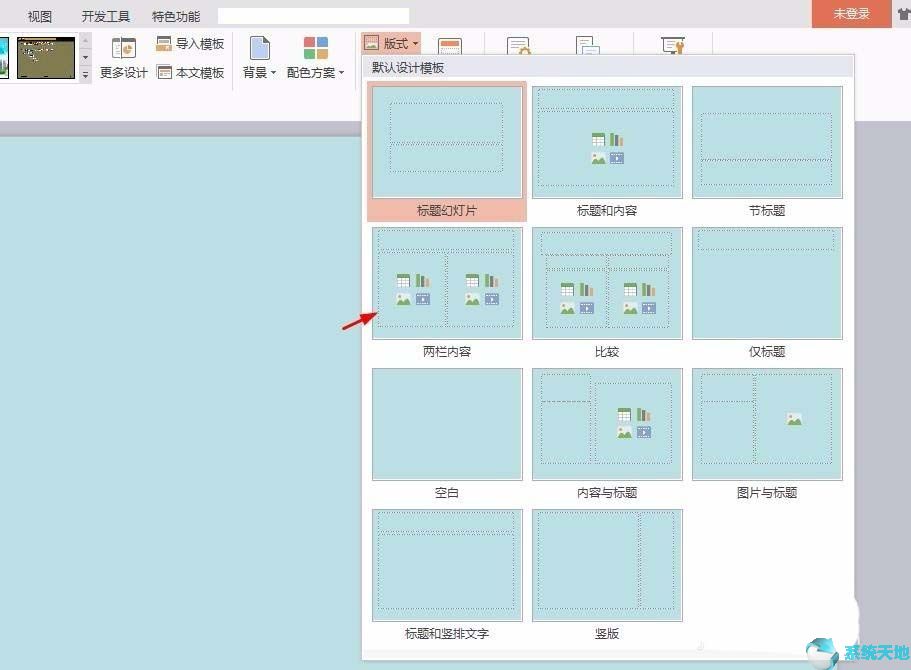Open the 视图 ribbon tab

(40, 16)
